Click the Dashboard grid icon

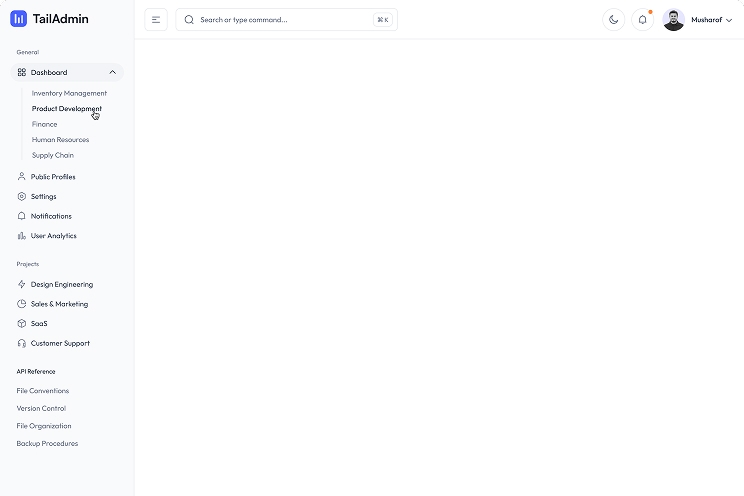(x=22, y=72)
